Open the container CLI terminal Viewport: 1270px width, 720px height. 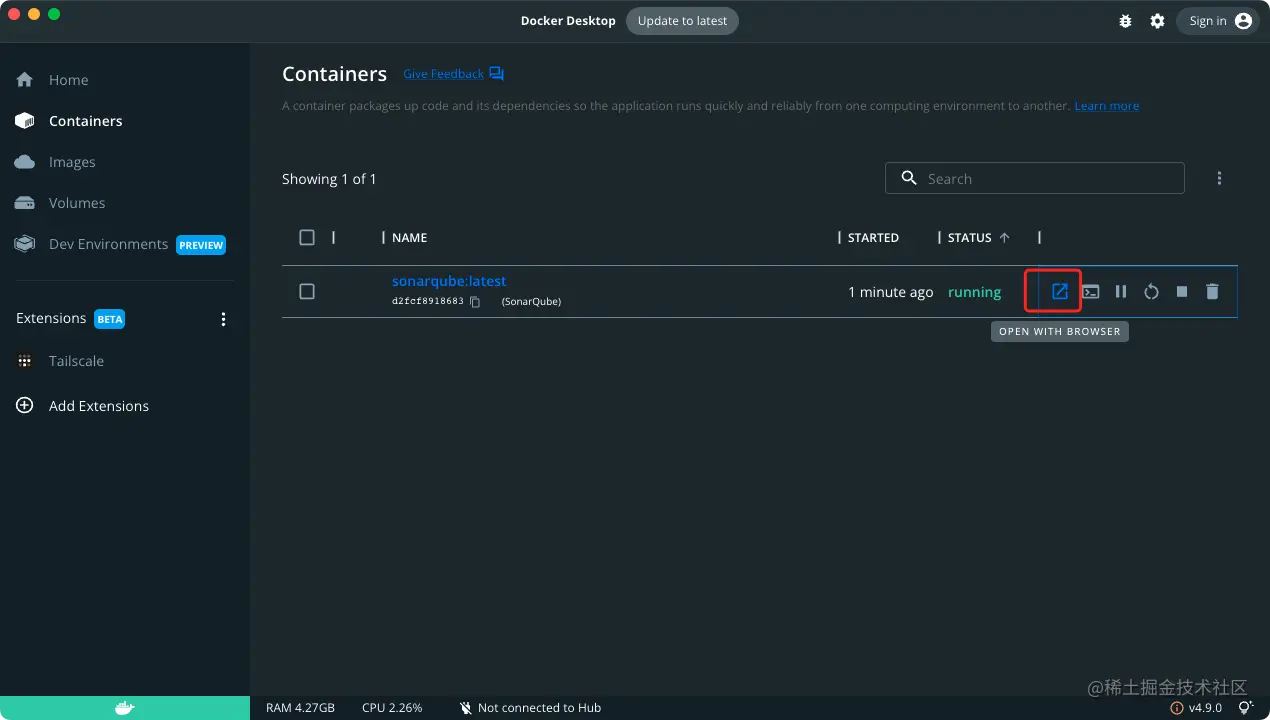click(x=1091, y=292)
